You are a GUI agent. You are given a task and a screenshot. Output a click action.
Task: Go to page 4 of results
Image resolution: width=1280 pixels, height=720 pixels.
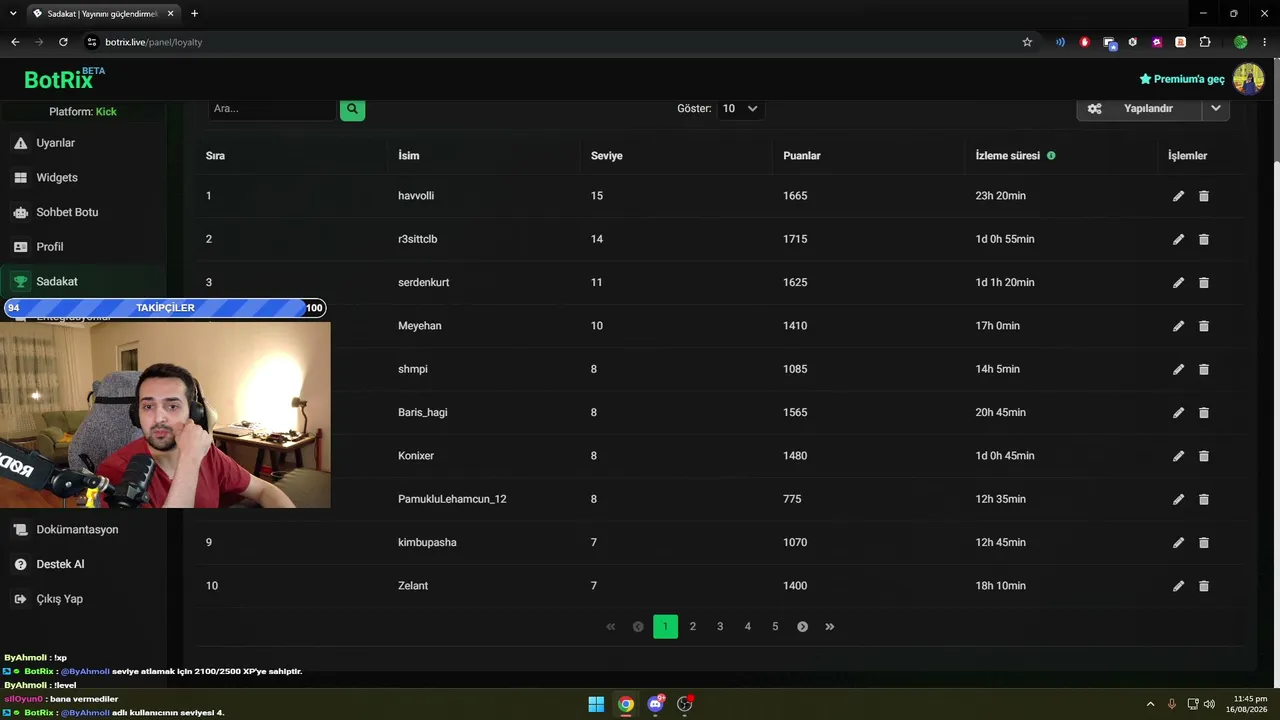(748, 627)
